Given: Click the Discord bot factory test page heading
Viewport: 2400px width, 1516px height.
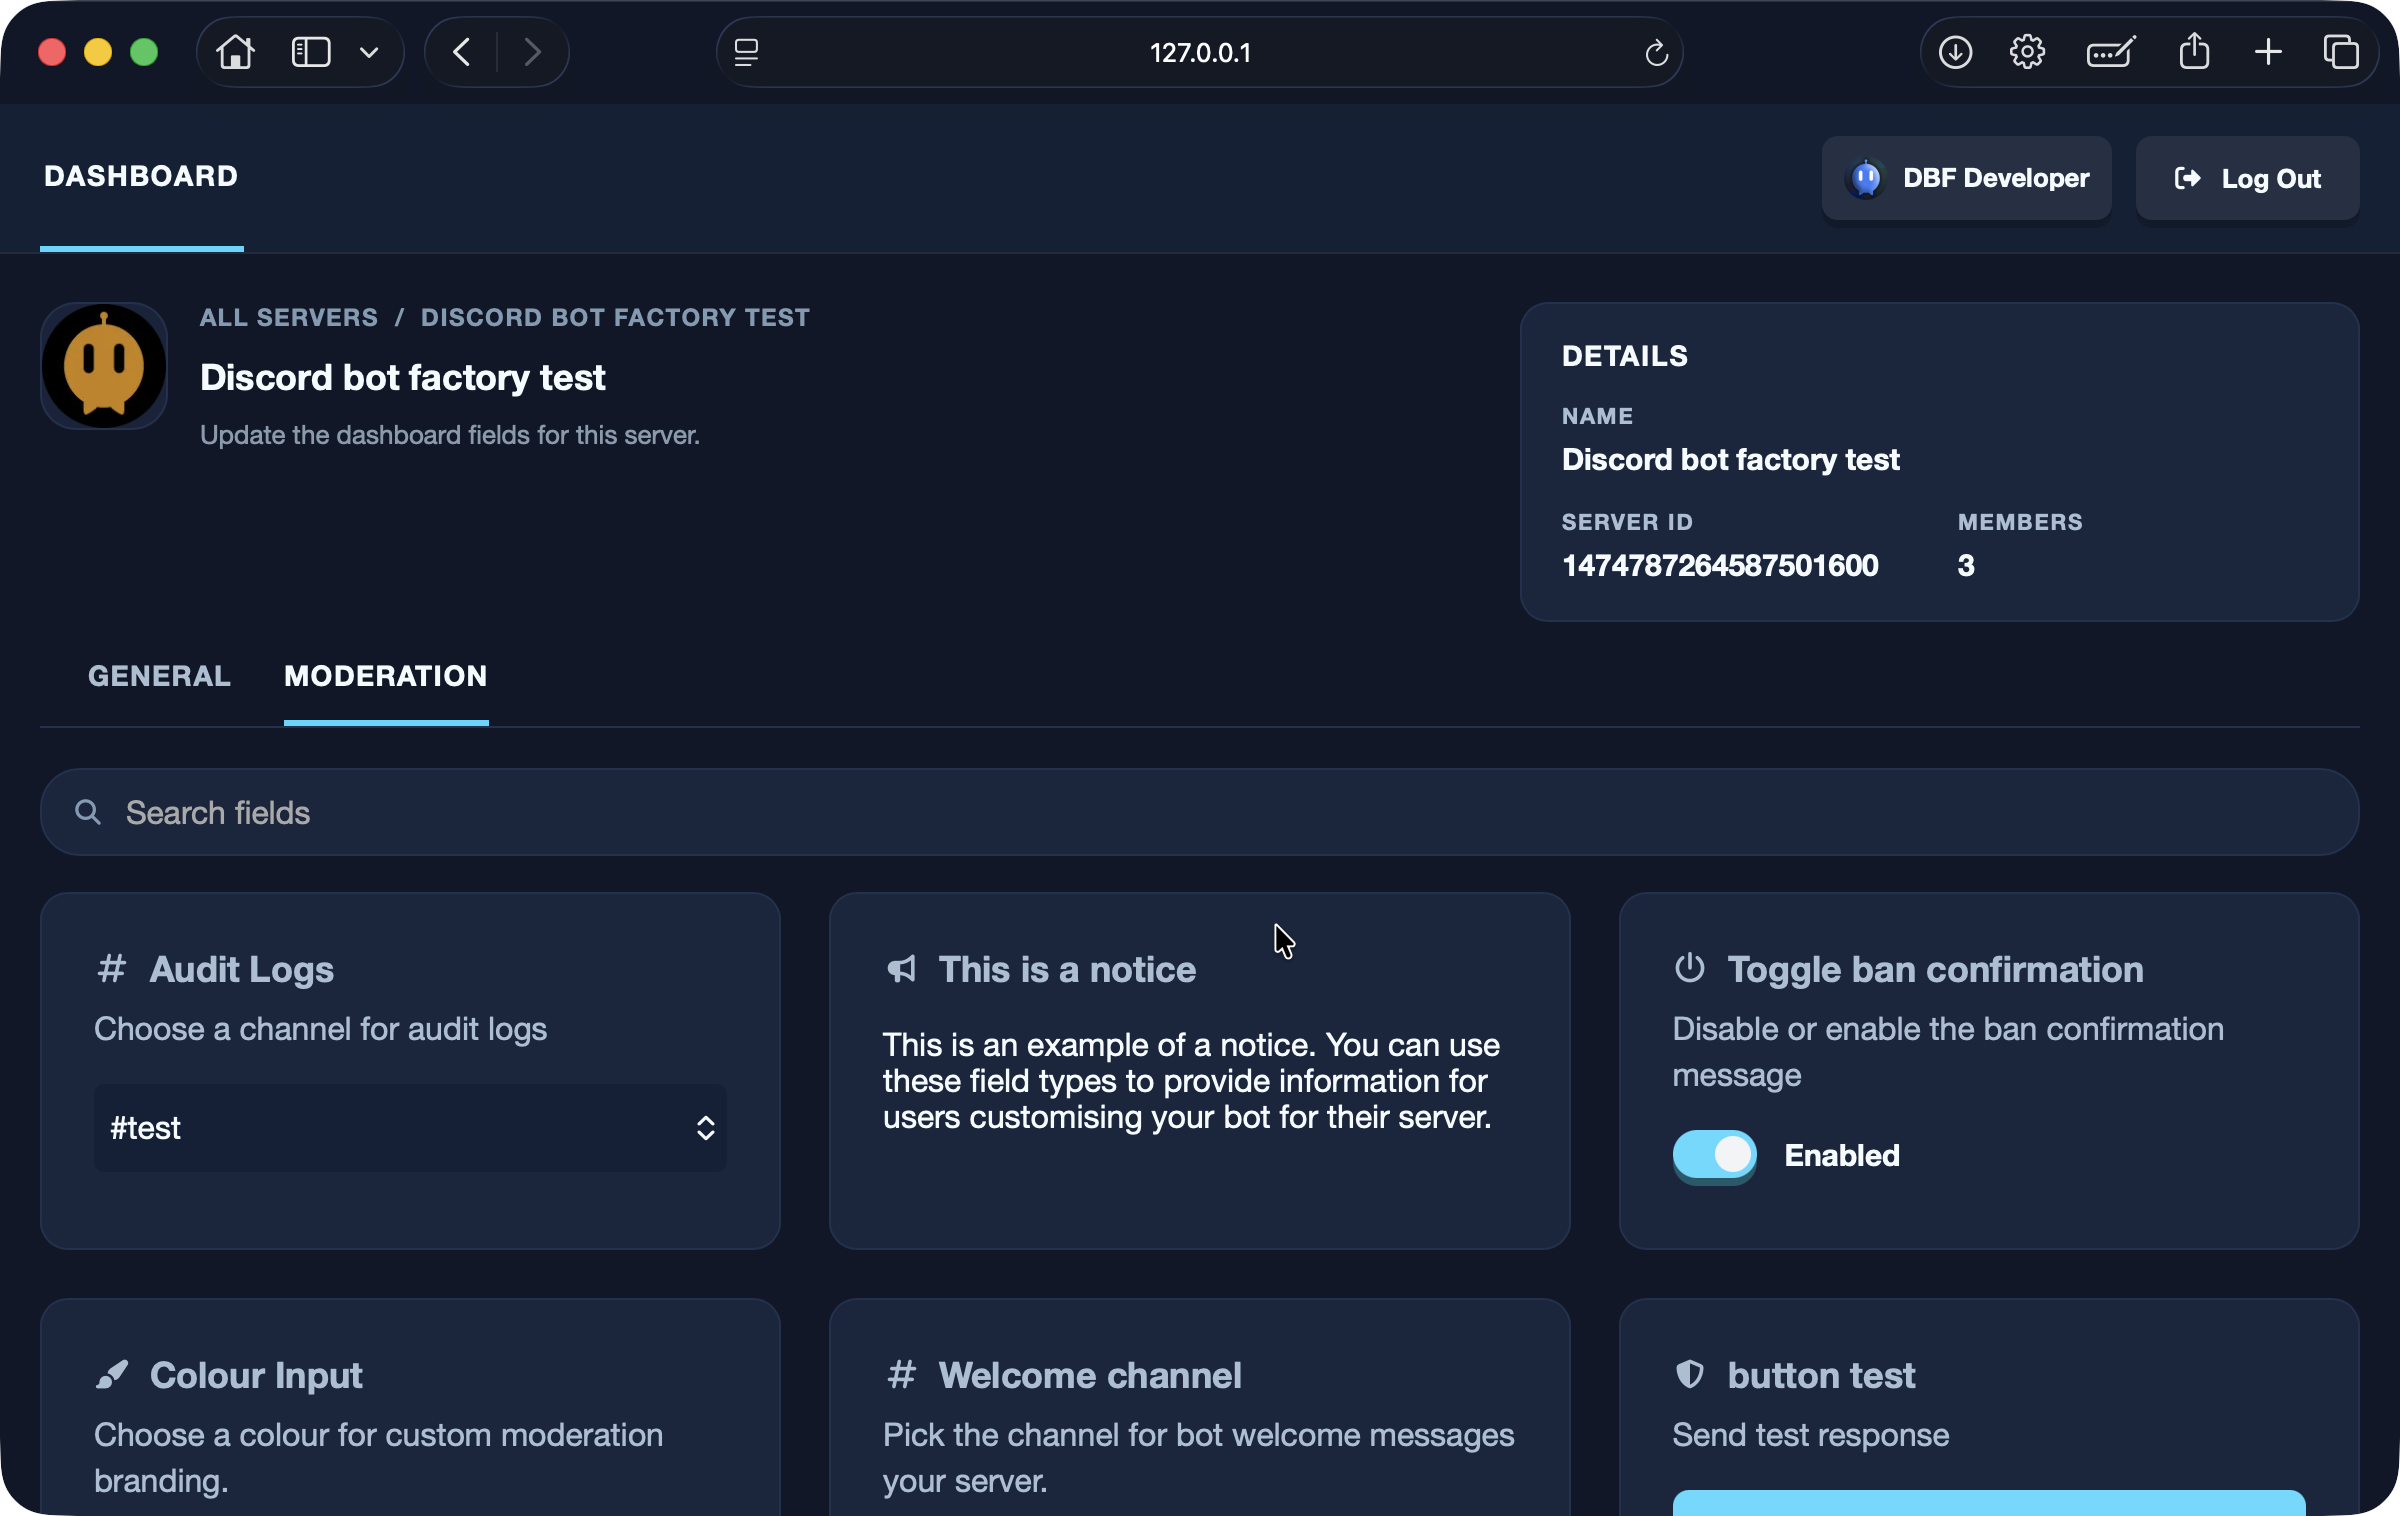Looking at the screenshot, I should 402,378.
